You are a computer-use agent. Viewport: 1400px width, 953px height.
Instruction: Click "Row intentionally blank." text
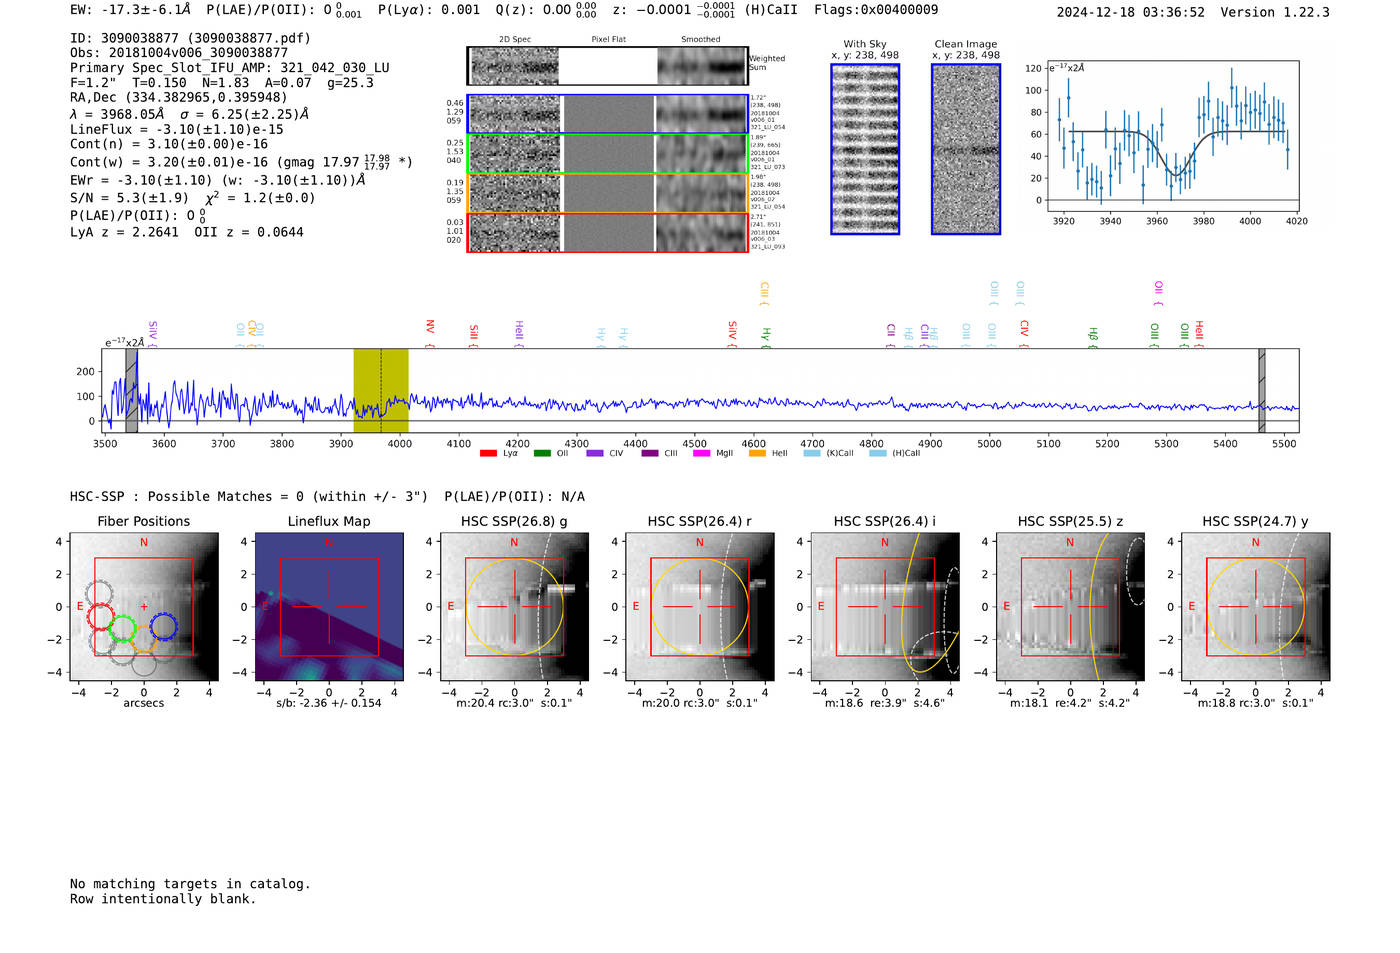tap(163, 899)
